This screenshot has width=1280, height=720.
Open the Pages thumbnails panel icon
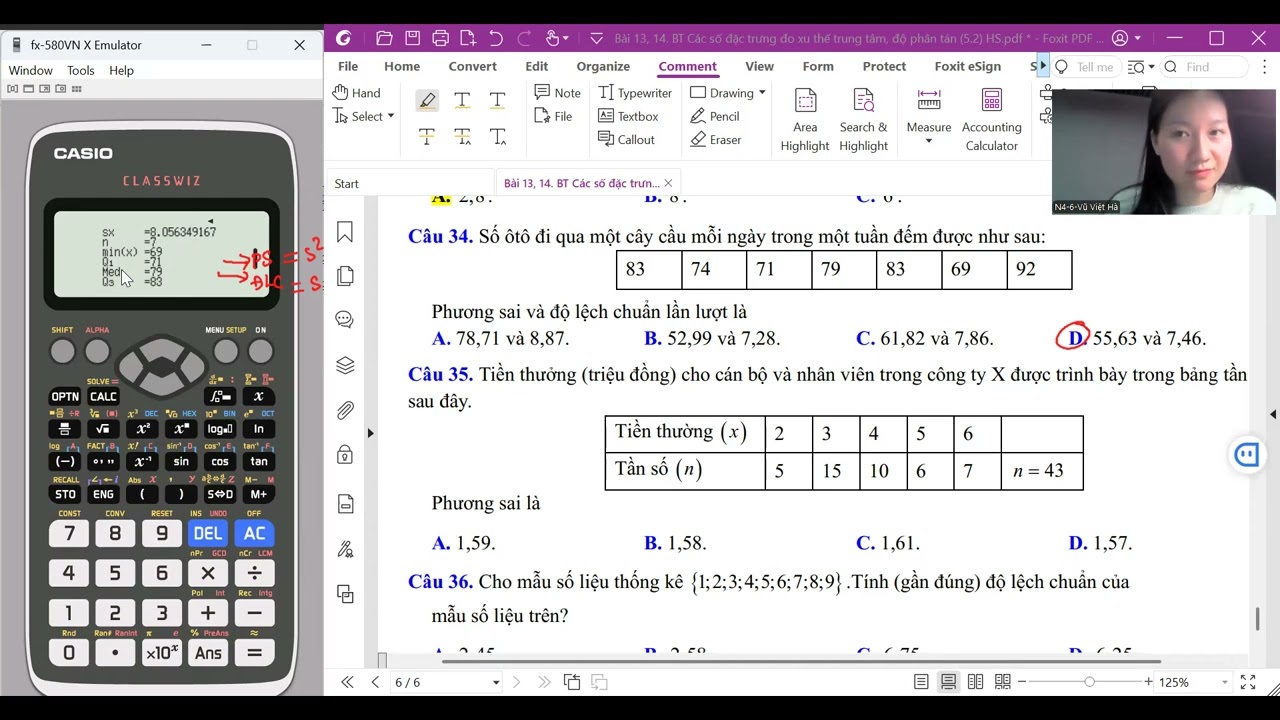coord(345,275)
